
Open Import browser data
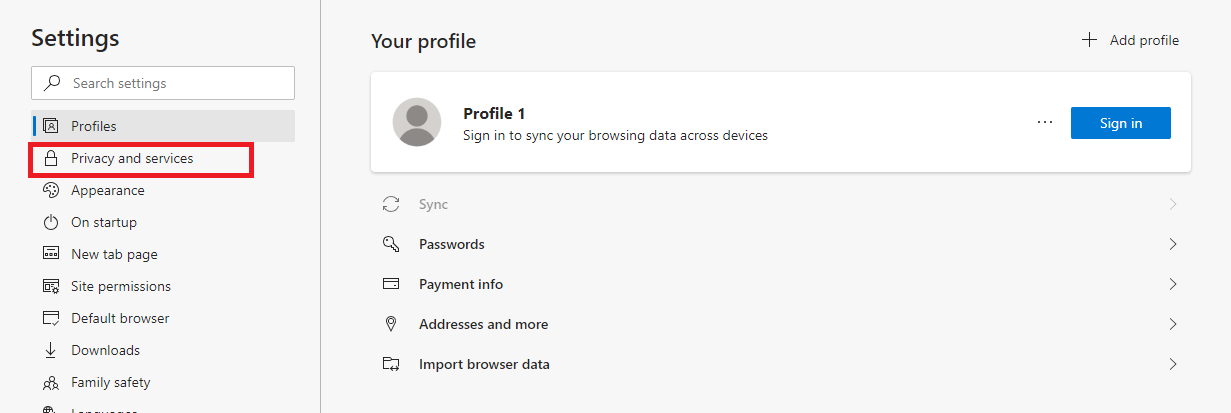click(484, 364)
